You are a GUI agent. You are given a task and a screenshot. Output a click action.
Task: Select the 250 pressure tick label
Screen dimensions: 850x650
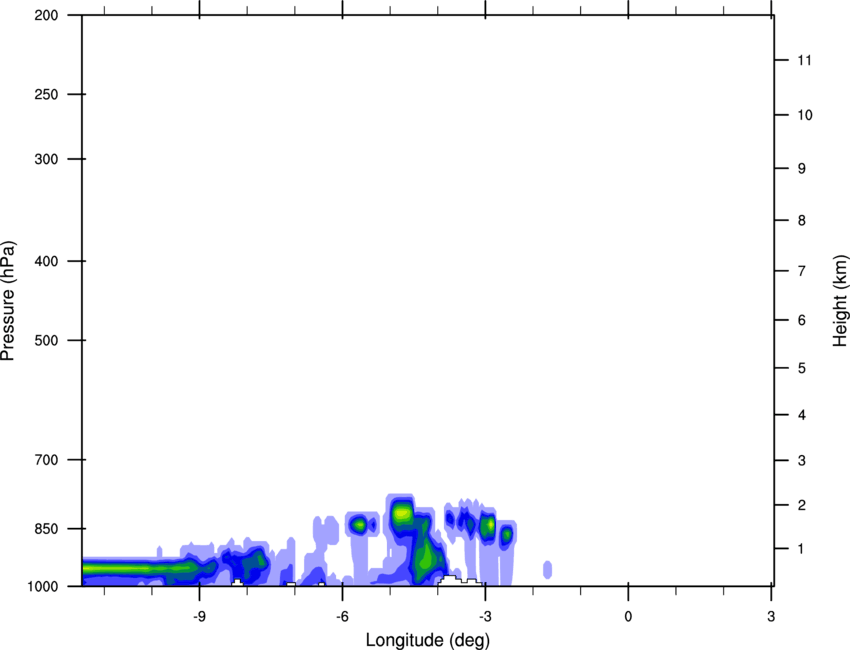[x=45, y=95]
